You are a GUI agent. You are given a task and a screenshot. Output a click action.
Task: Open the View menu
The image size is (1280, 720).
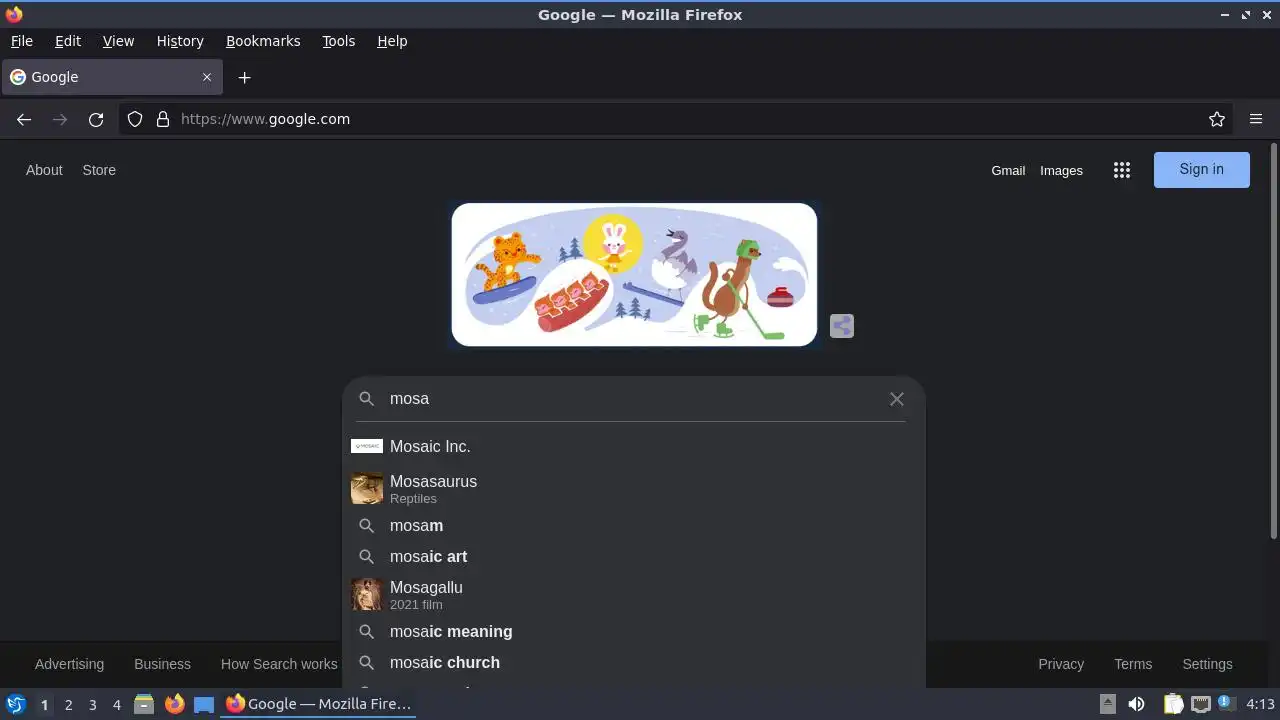tap(118, 41)
